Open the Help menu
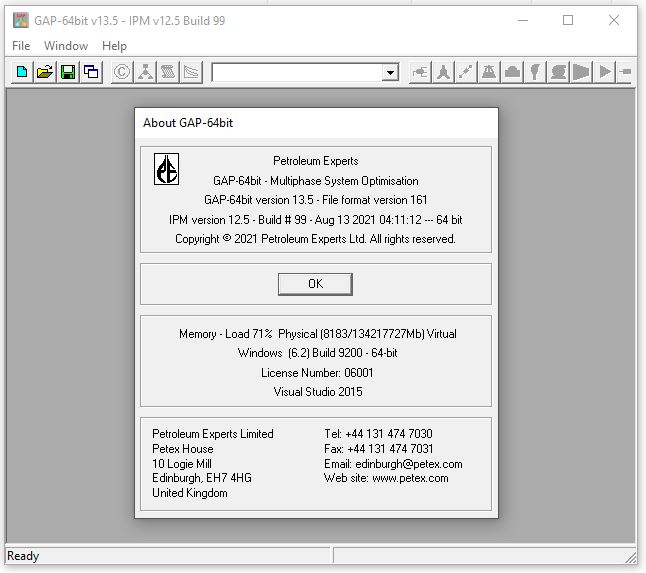This screenshot has height=573, width=646. pos(114,46)
